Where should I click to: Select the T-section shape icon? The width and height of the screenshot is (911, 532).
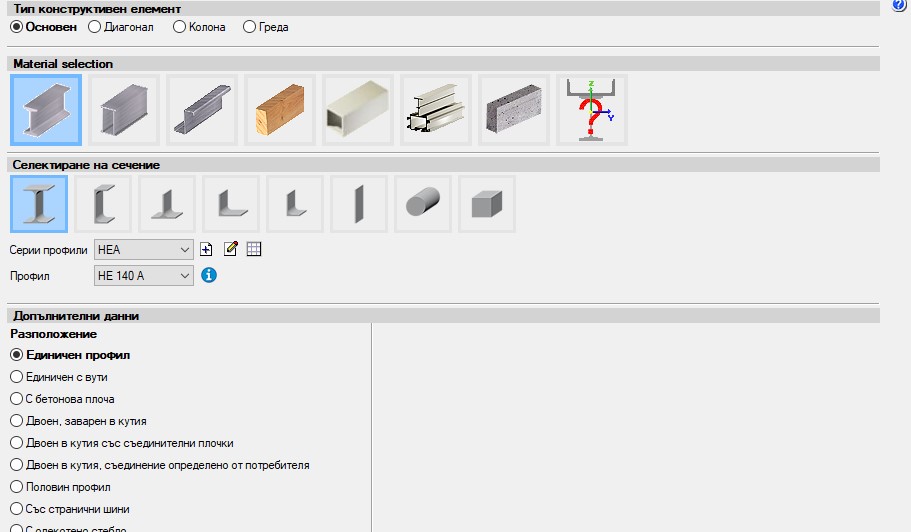(167, 204)
